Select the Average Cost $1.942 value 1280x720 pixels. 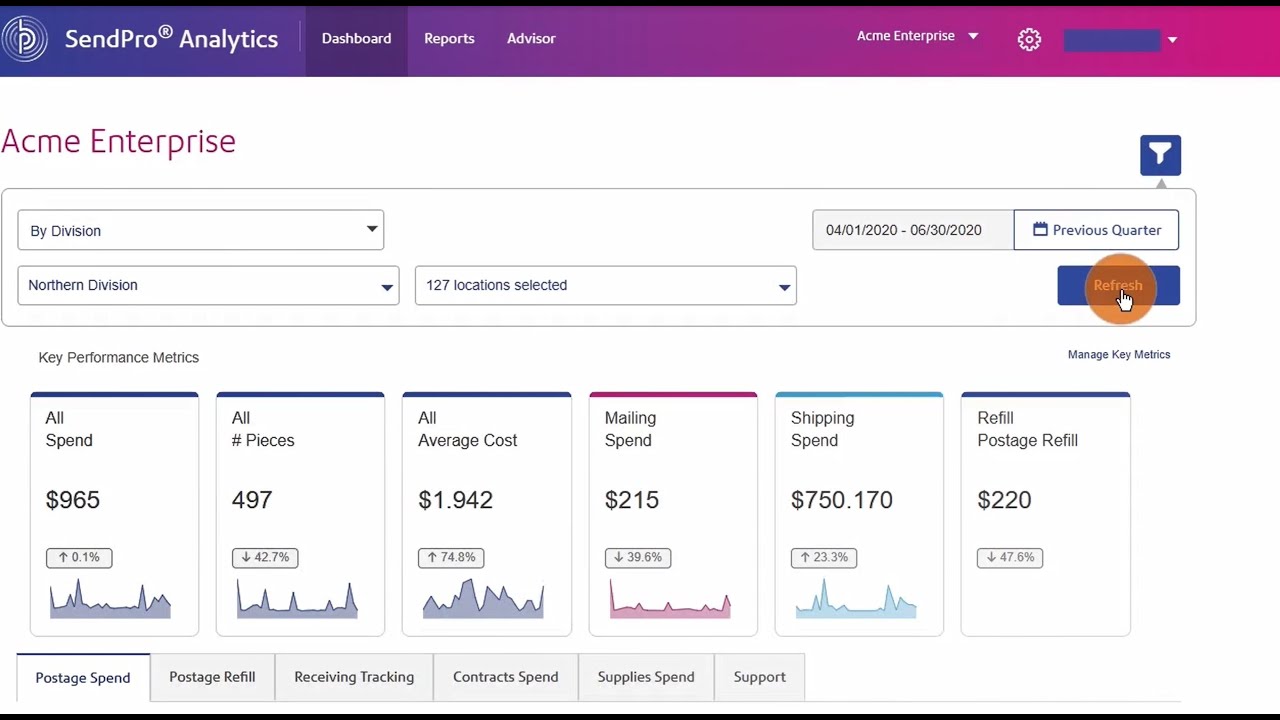pyautogui.click(x=455, y=500)
